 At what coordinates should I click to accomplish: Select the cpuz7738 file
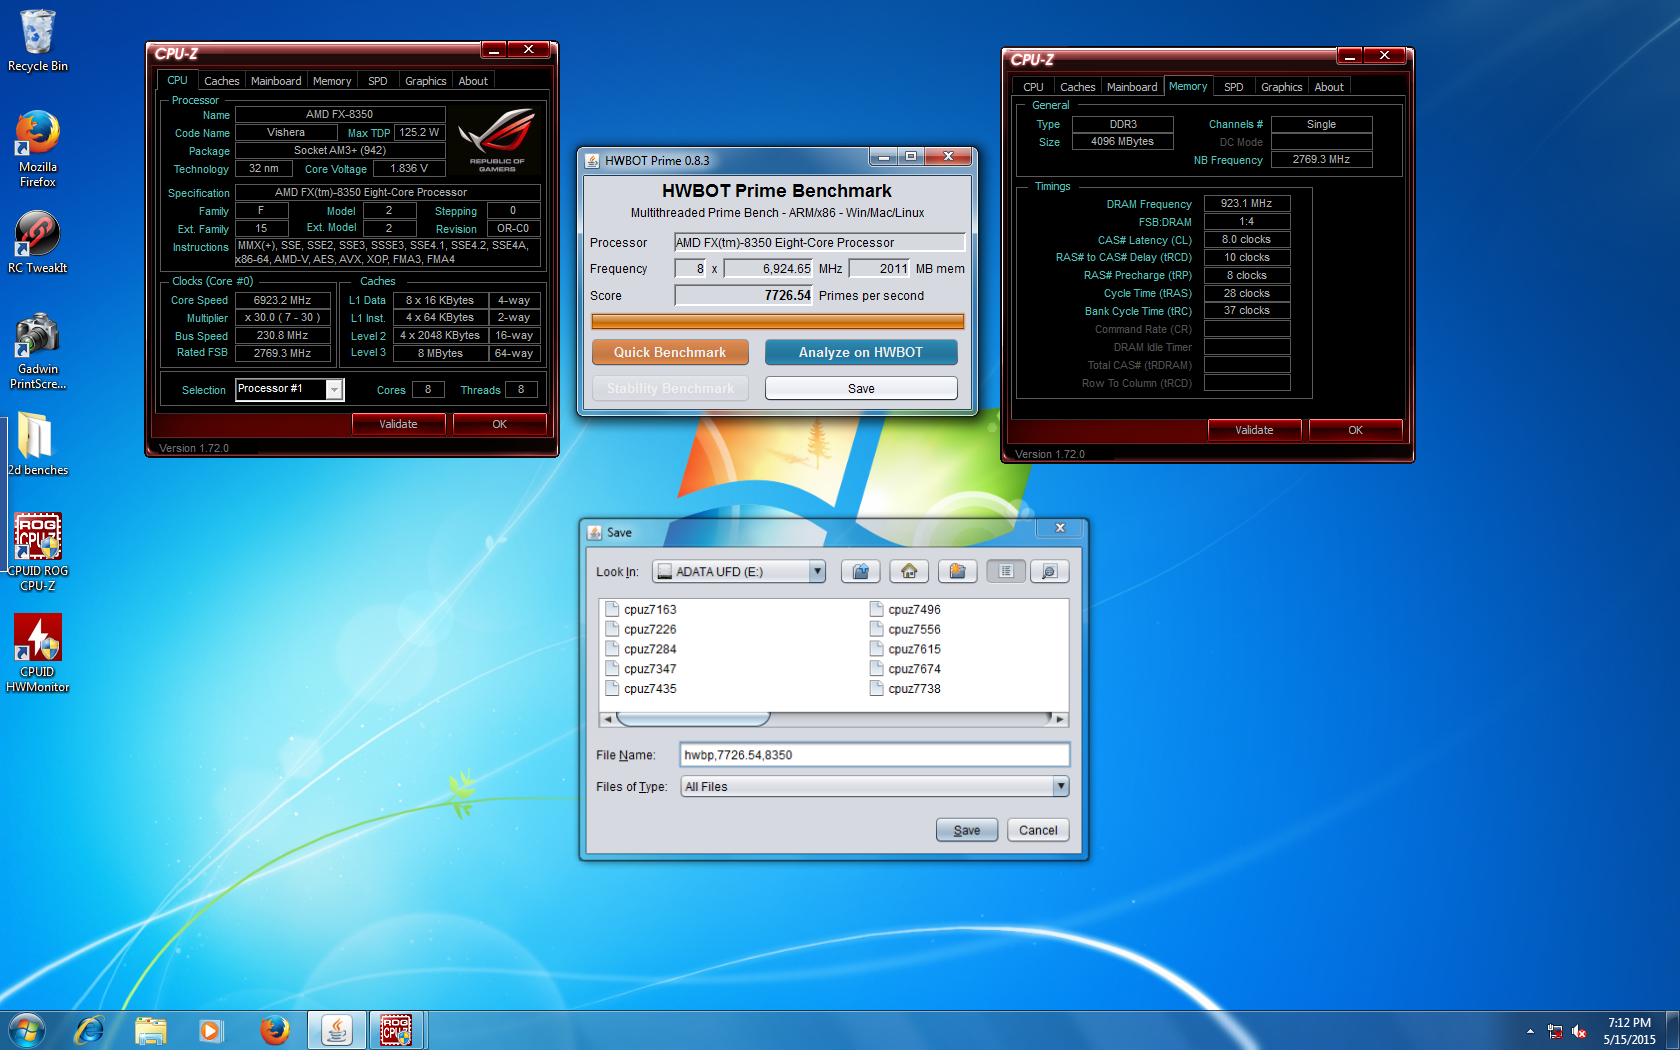(x=905, y=689)
